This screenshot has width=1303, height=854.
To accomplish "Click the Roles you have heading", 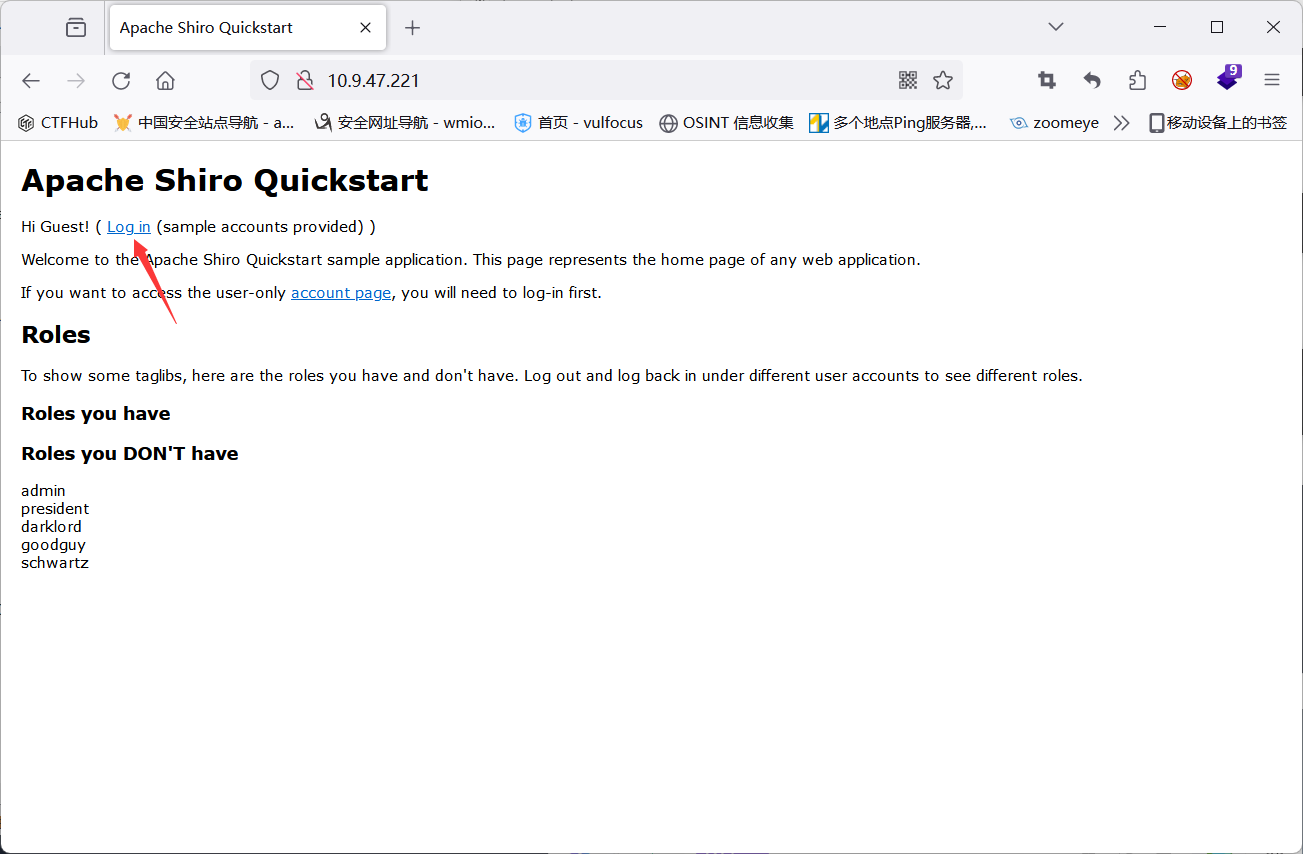I will [x=96, y=414].
